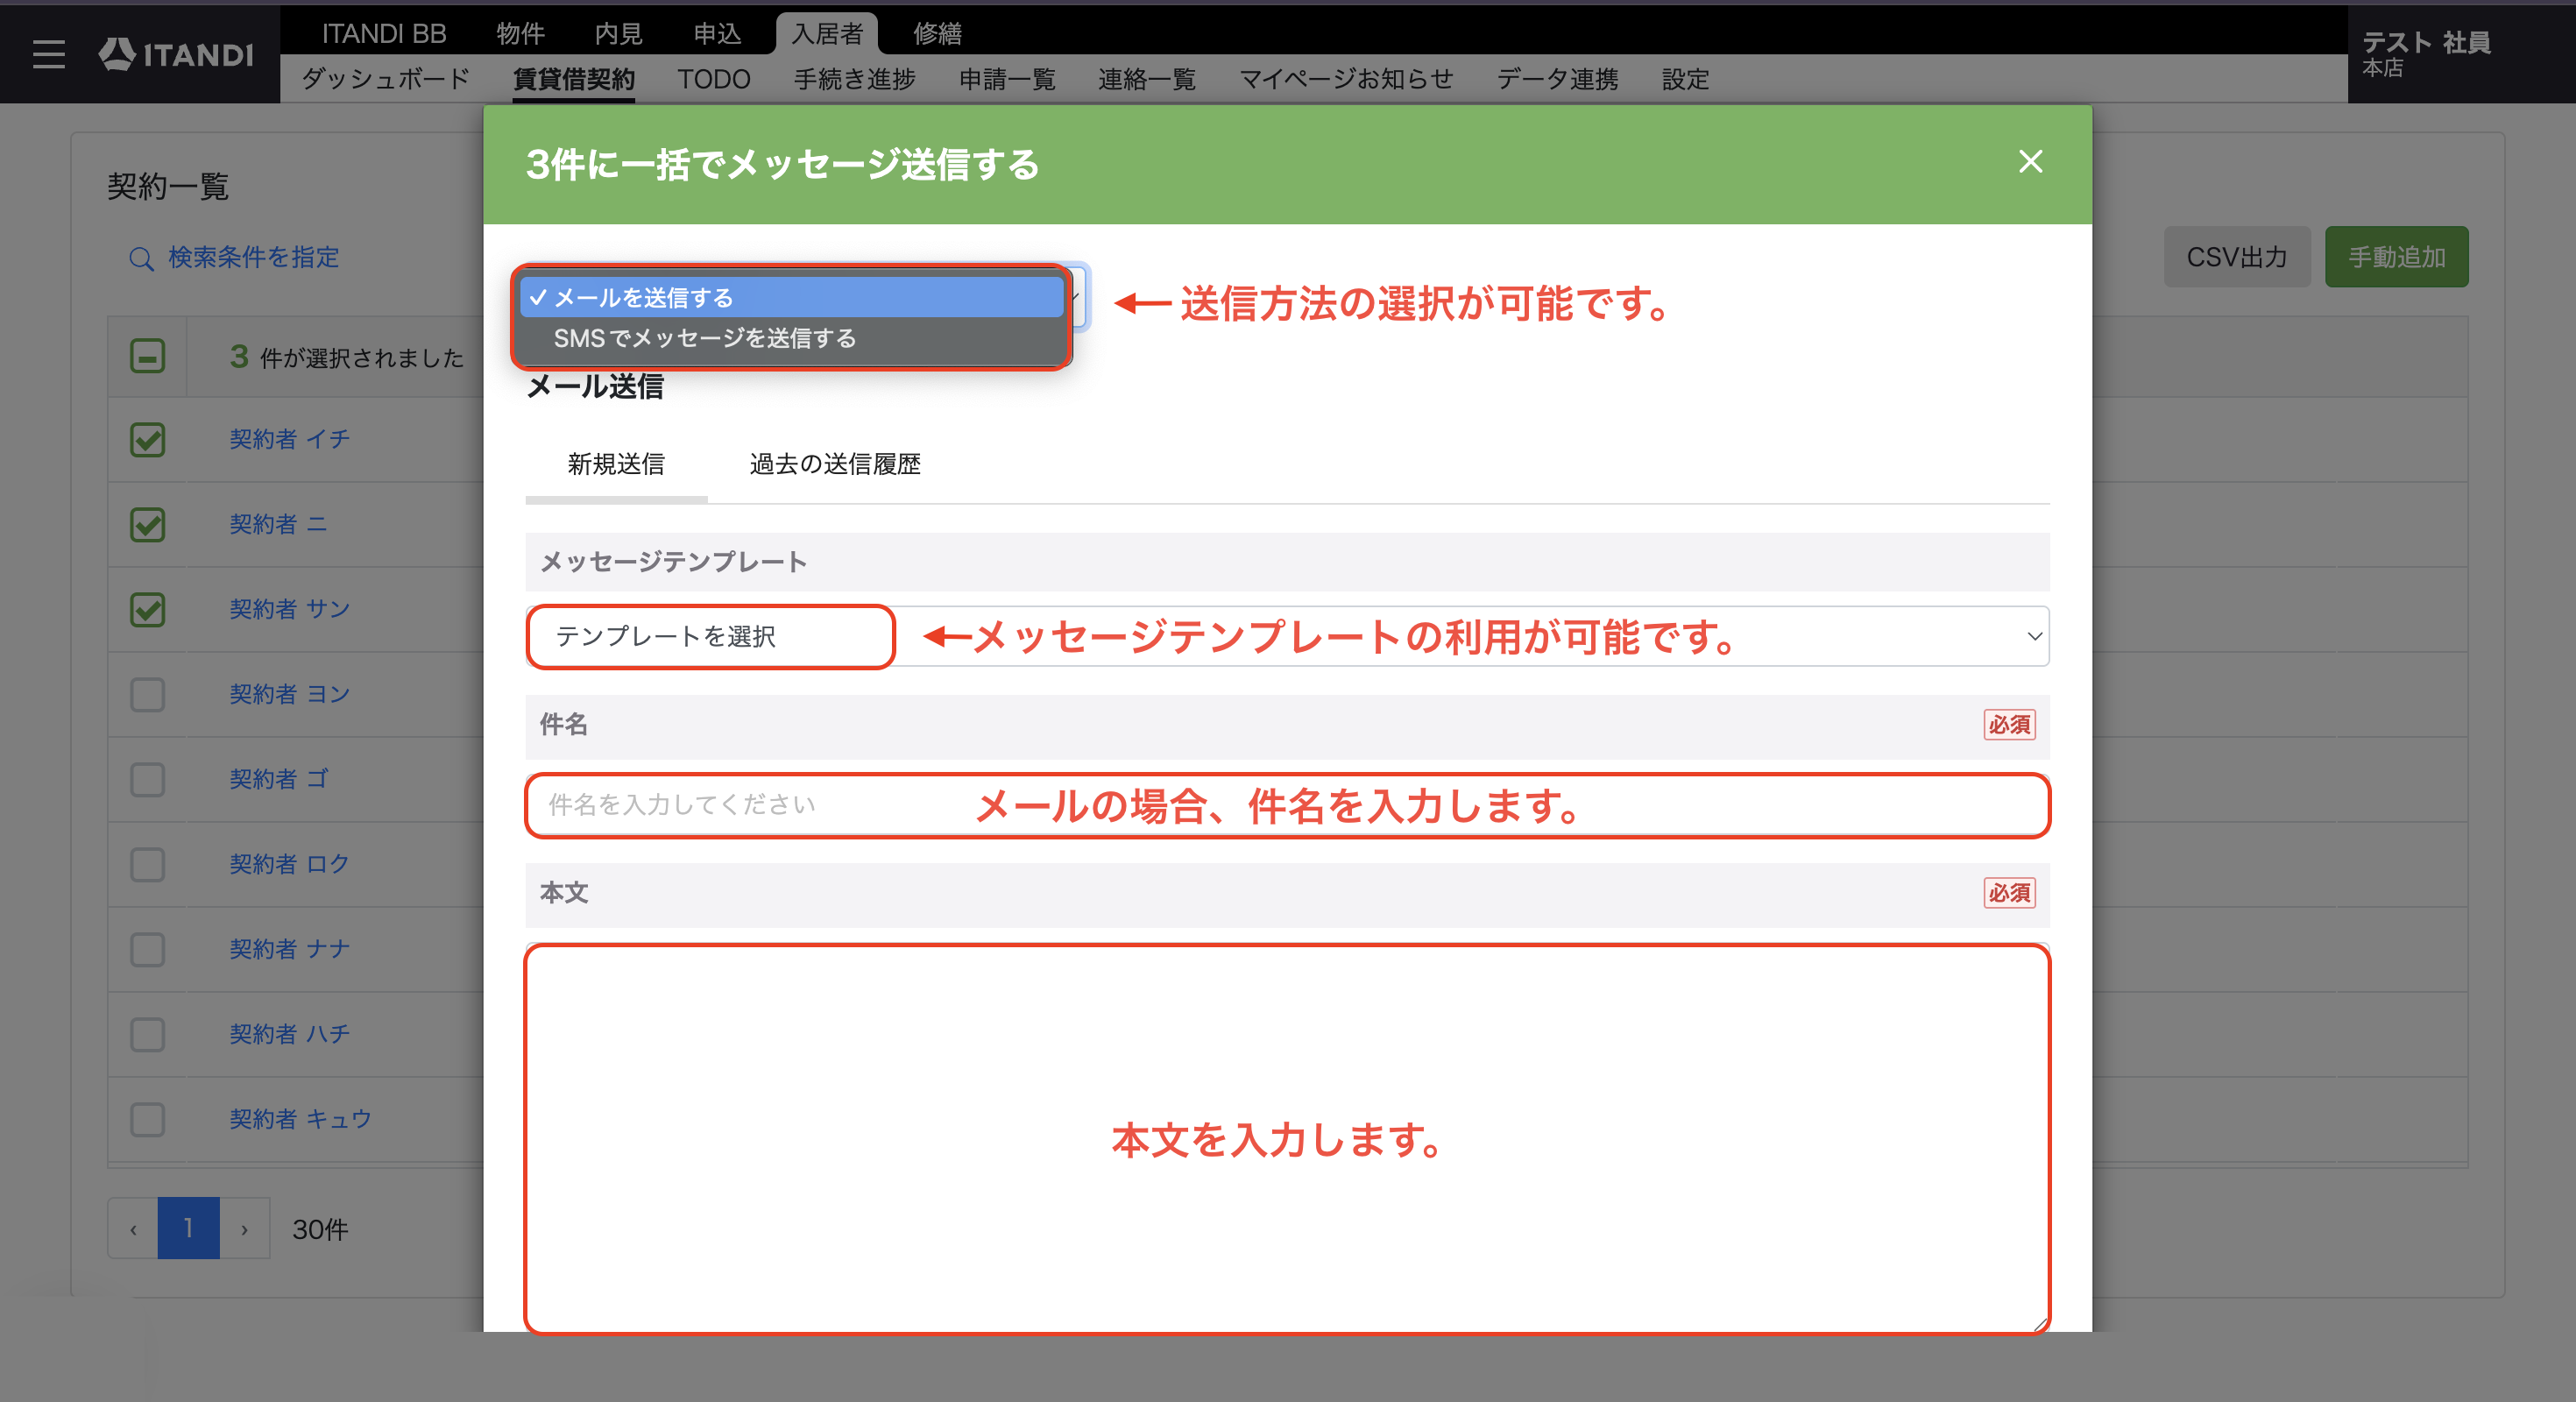The width and height of the screenshot is (2576, 1402).
Task: Open 申込 top tab
Action: tap(717, 34)
